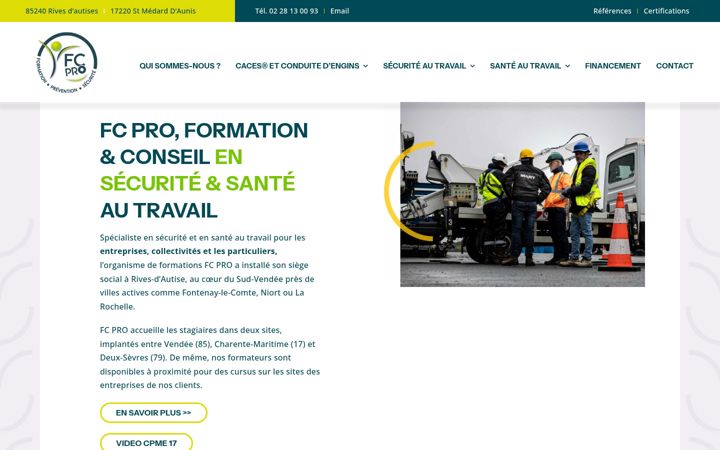Screen dimensions: 720x450
Task: Expand the Sécurité au travail chevron
Action: (472, 66)
